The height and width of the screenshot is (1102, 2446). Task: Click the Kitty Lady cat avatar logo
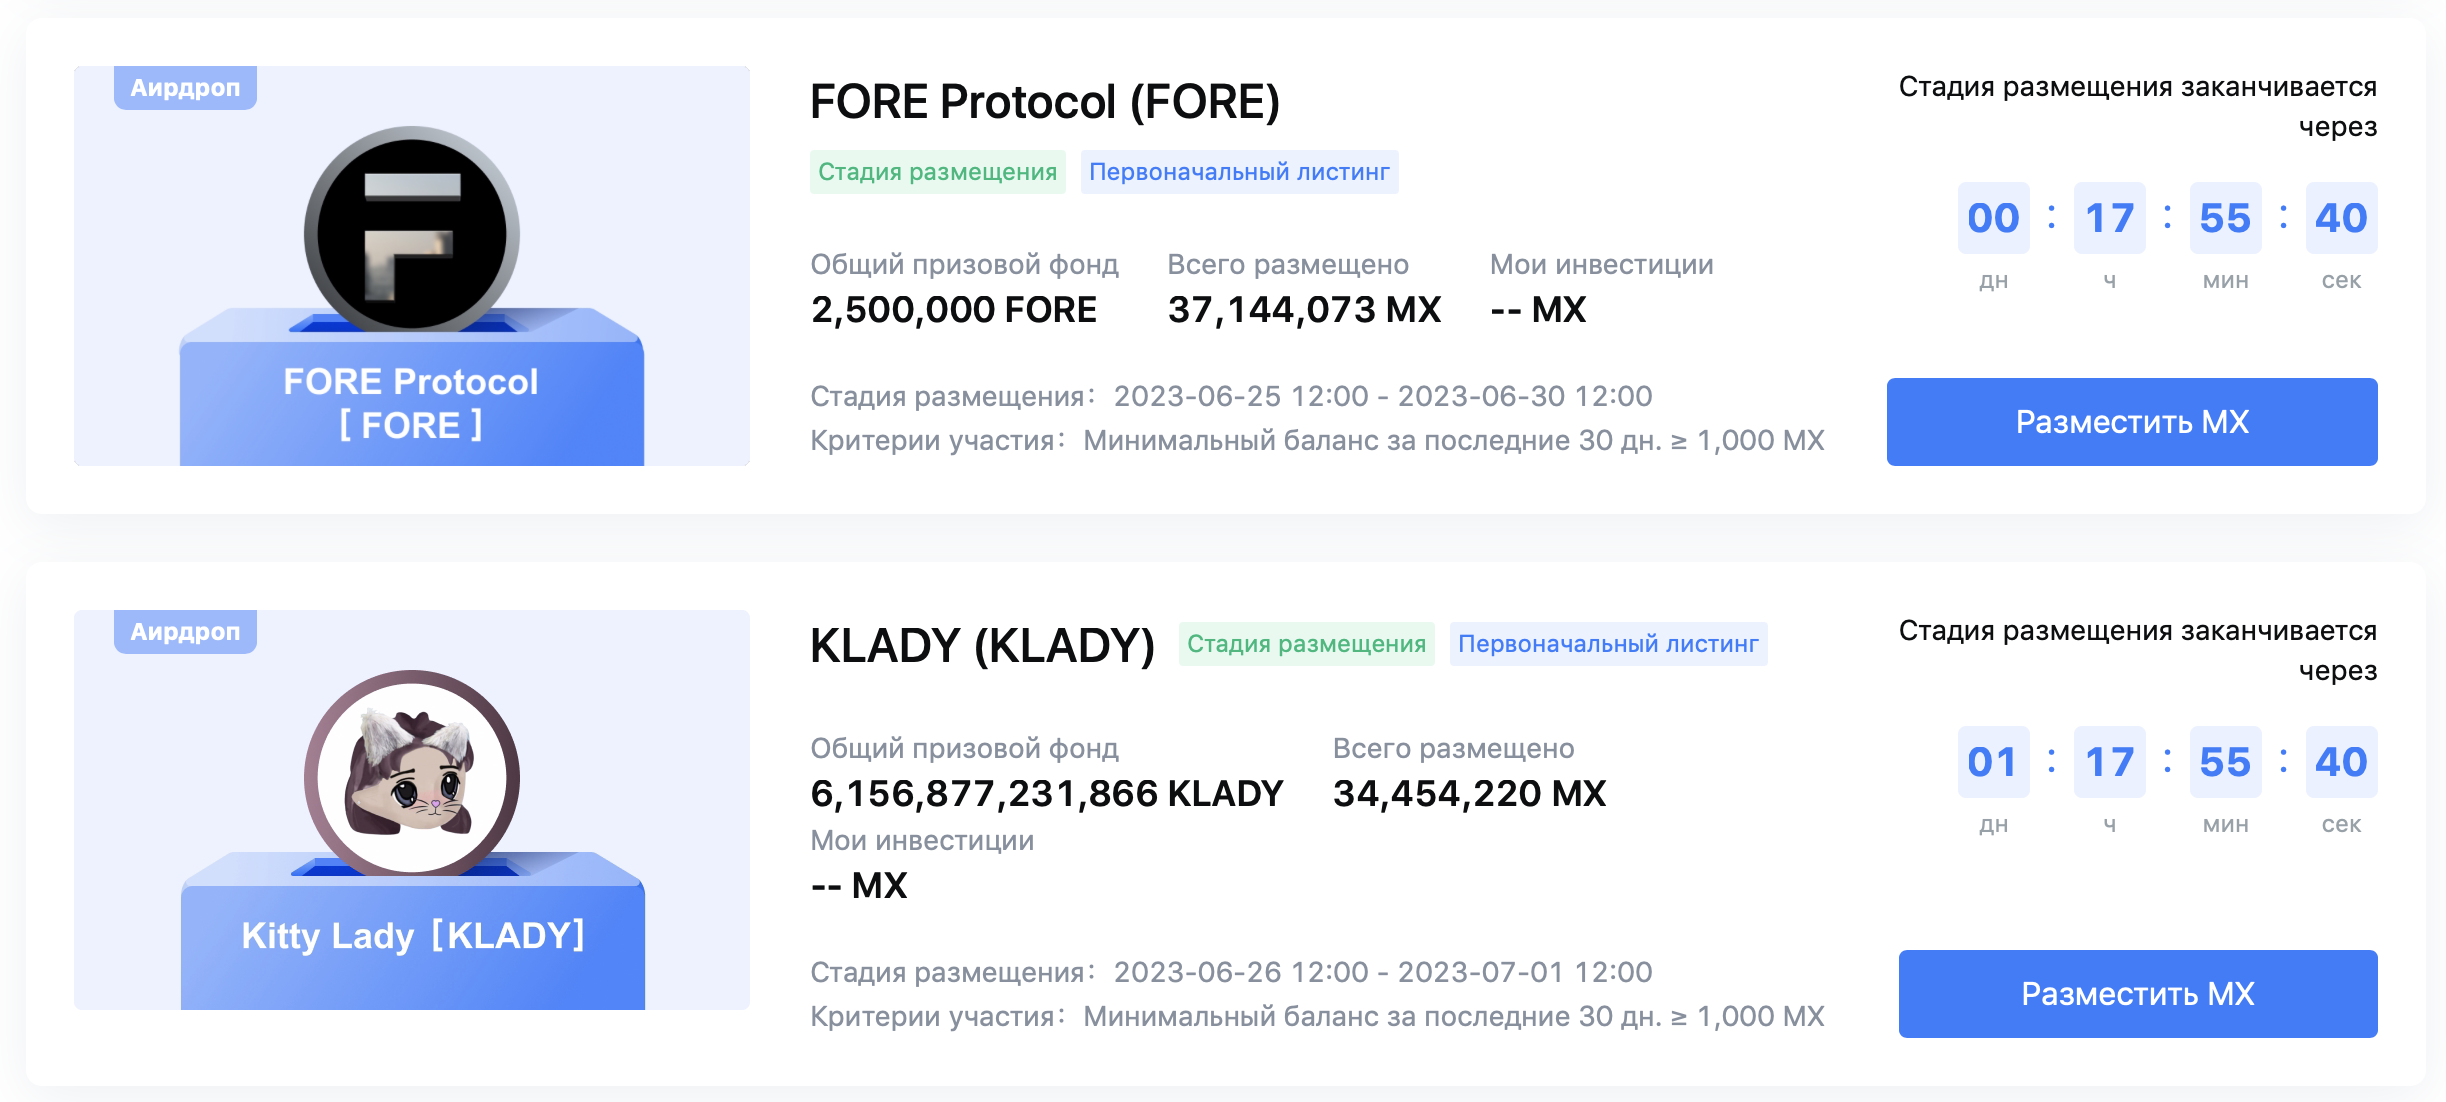(x=412, y=776)
